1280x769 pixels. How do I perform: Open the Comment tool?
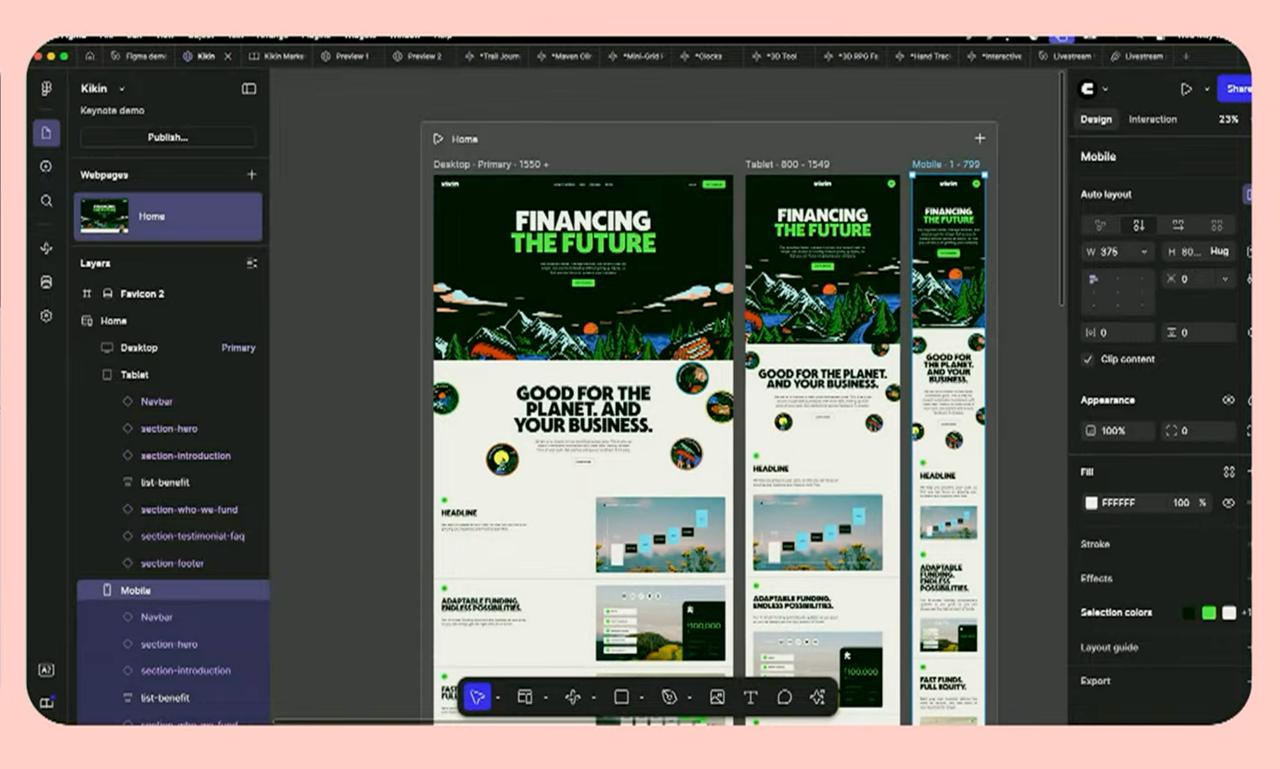tap(785, 697)
